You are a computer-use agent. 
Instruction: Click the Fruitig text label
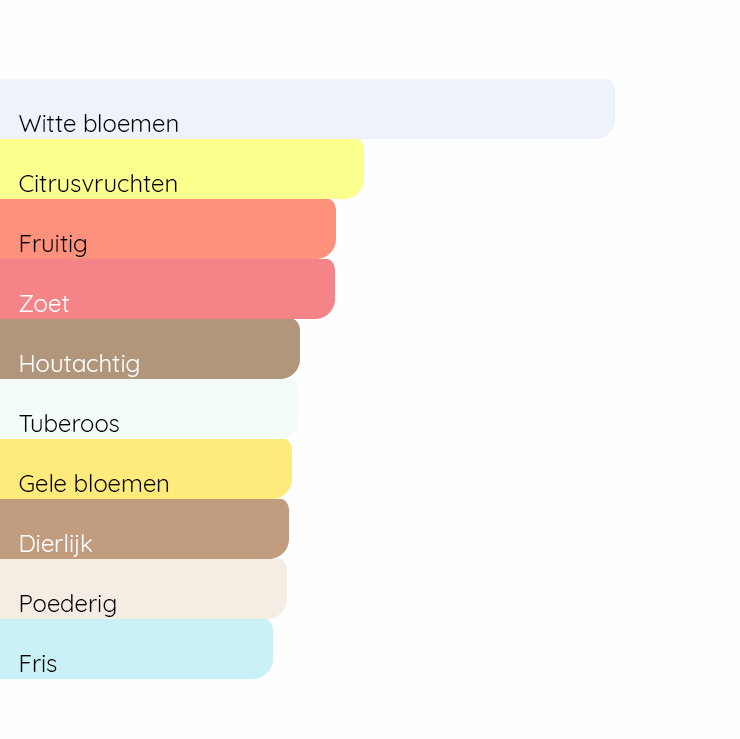[x=53, y=244]
